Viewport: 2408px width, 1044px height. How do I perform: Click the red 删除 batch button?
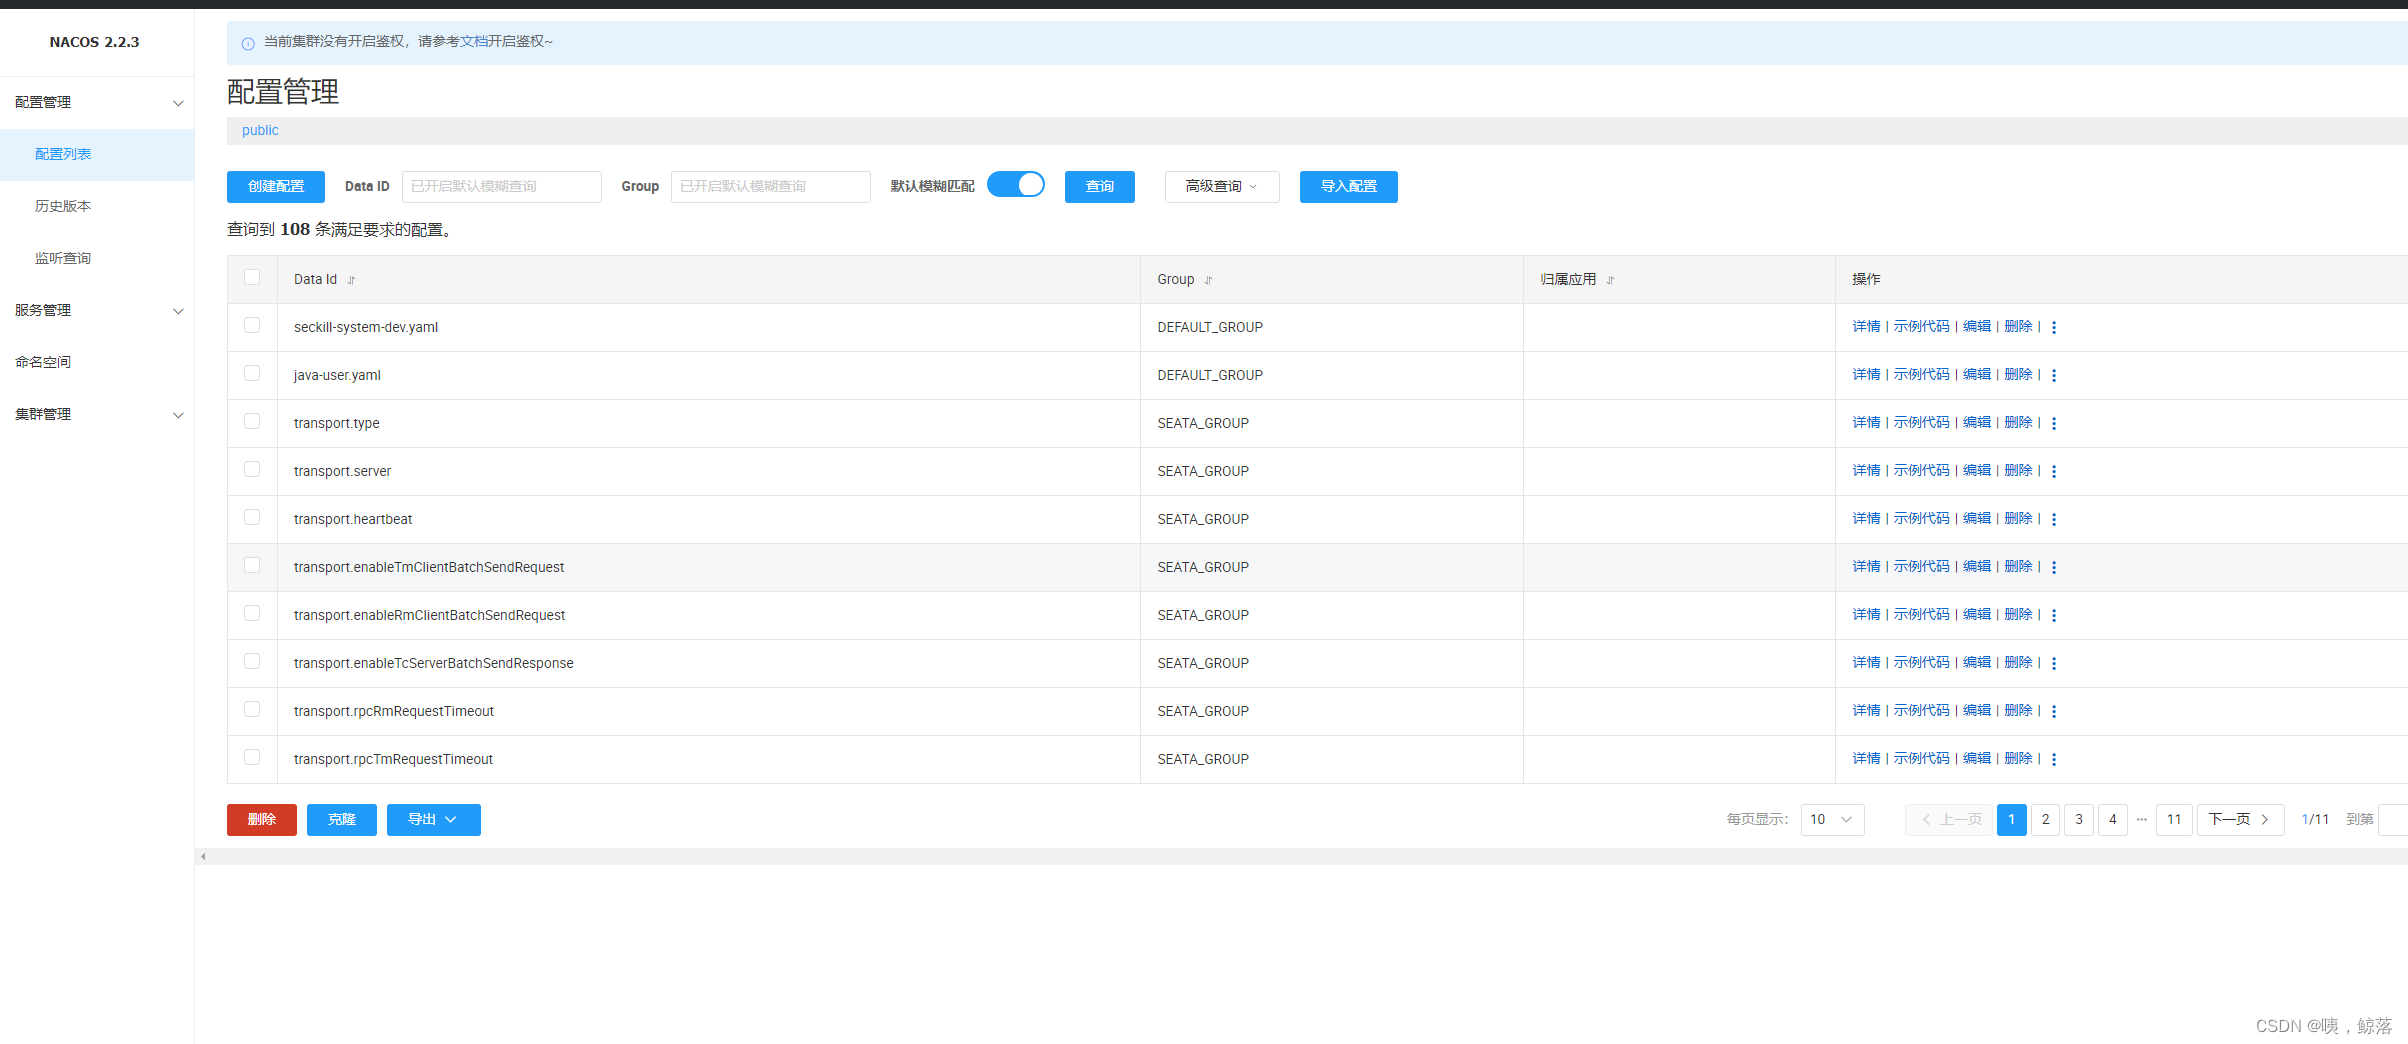[x=262, y=819]
